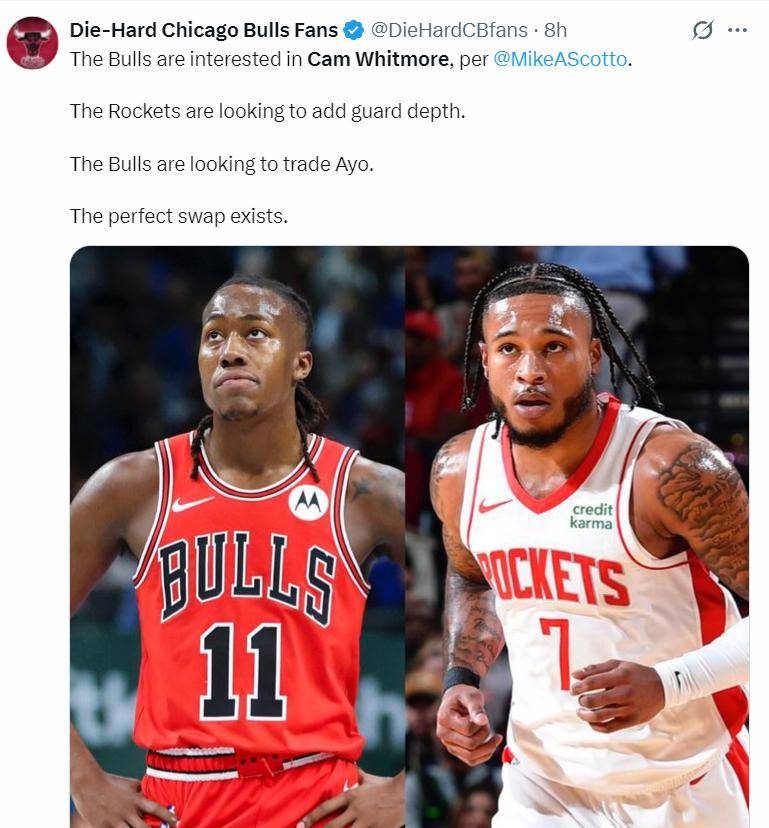Click the number 7 on the Rockets jersey

pos(556,653)
